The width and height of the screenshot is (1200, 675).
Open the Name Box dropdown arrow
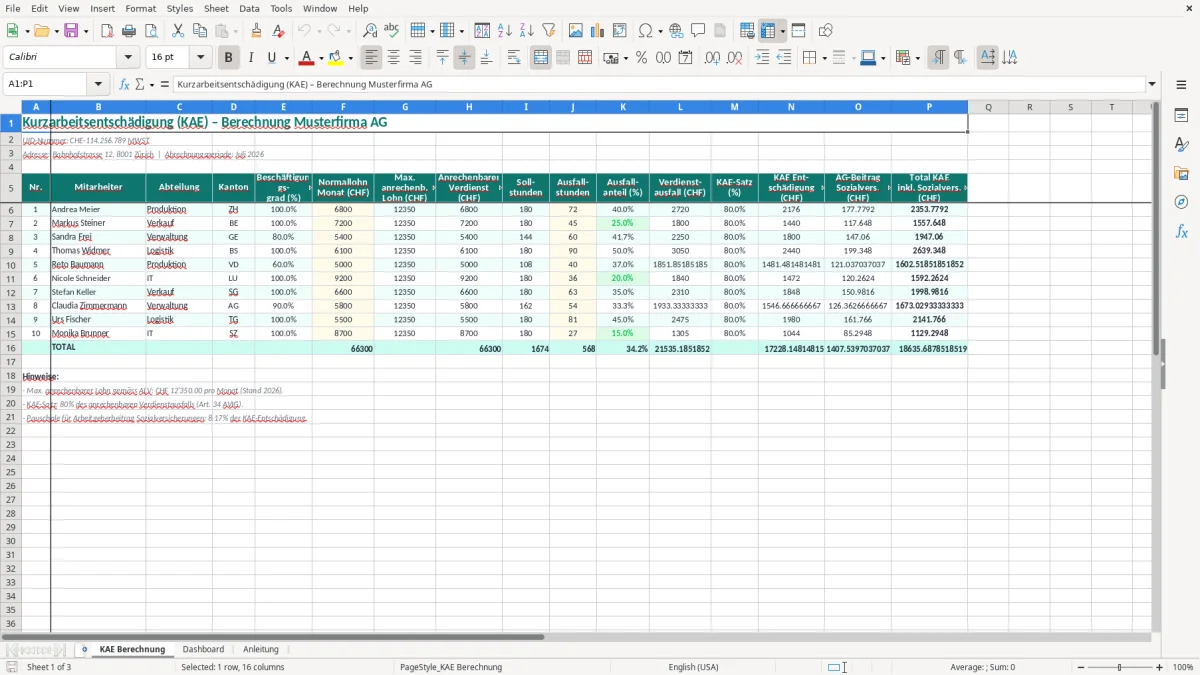[x=98, y=85]
